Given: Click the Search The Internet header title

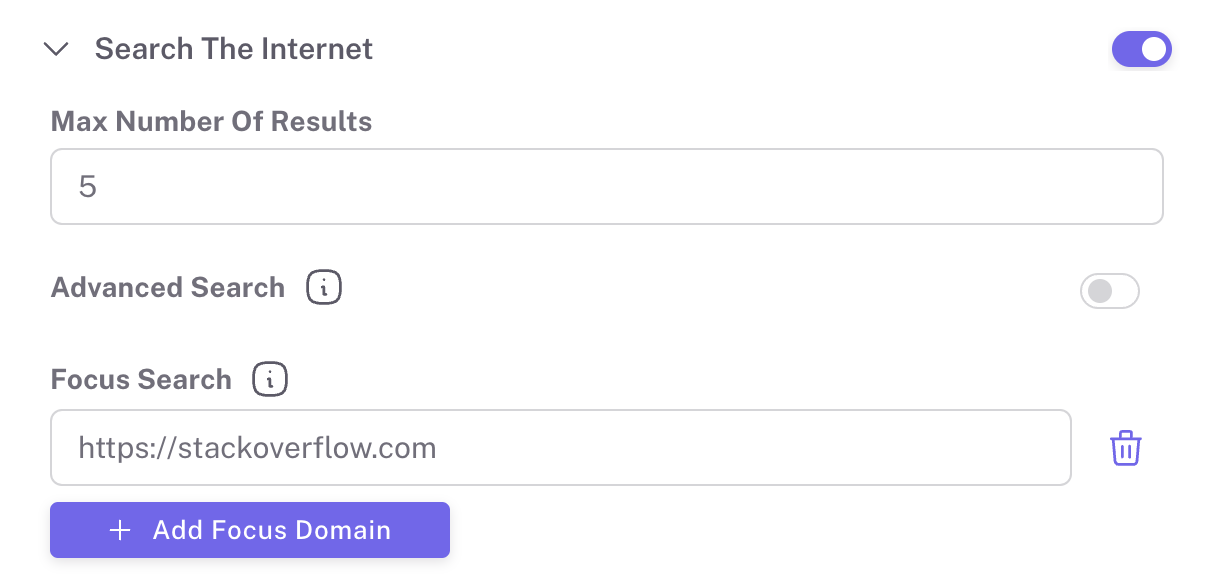Looking at the screenshot, I should [233, 49].
